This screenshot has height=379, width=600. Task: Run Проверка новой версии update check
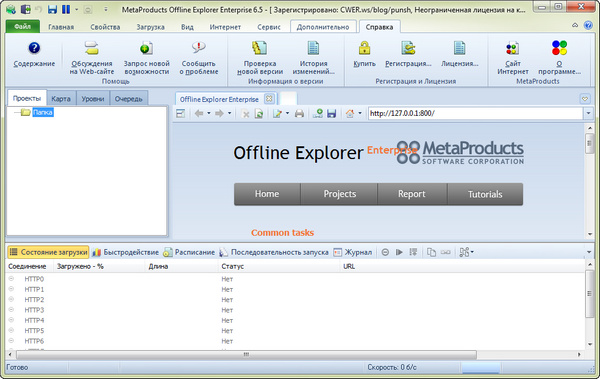point(260,57)
